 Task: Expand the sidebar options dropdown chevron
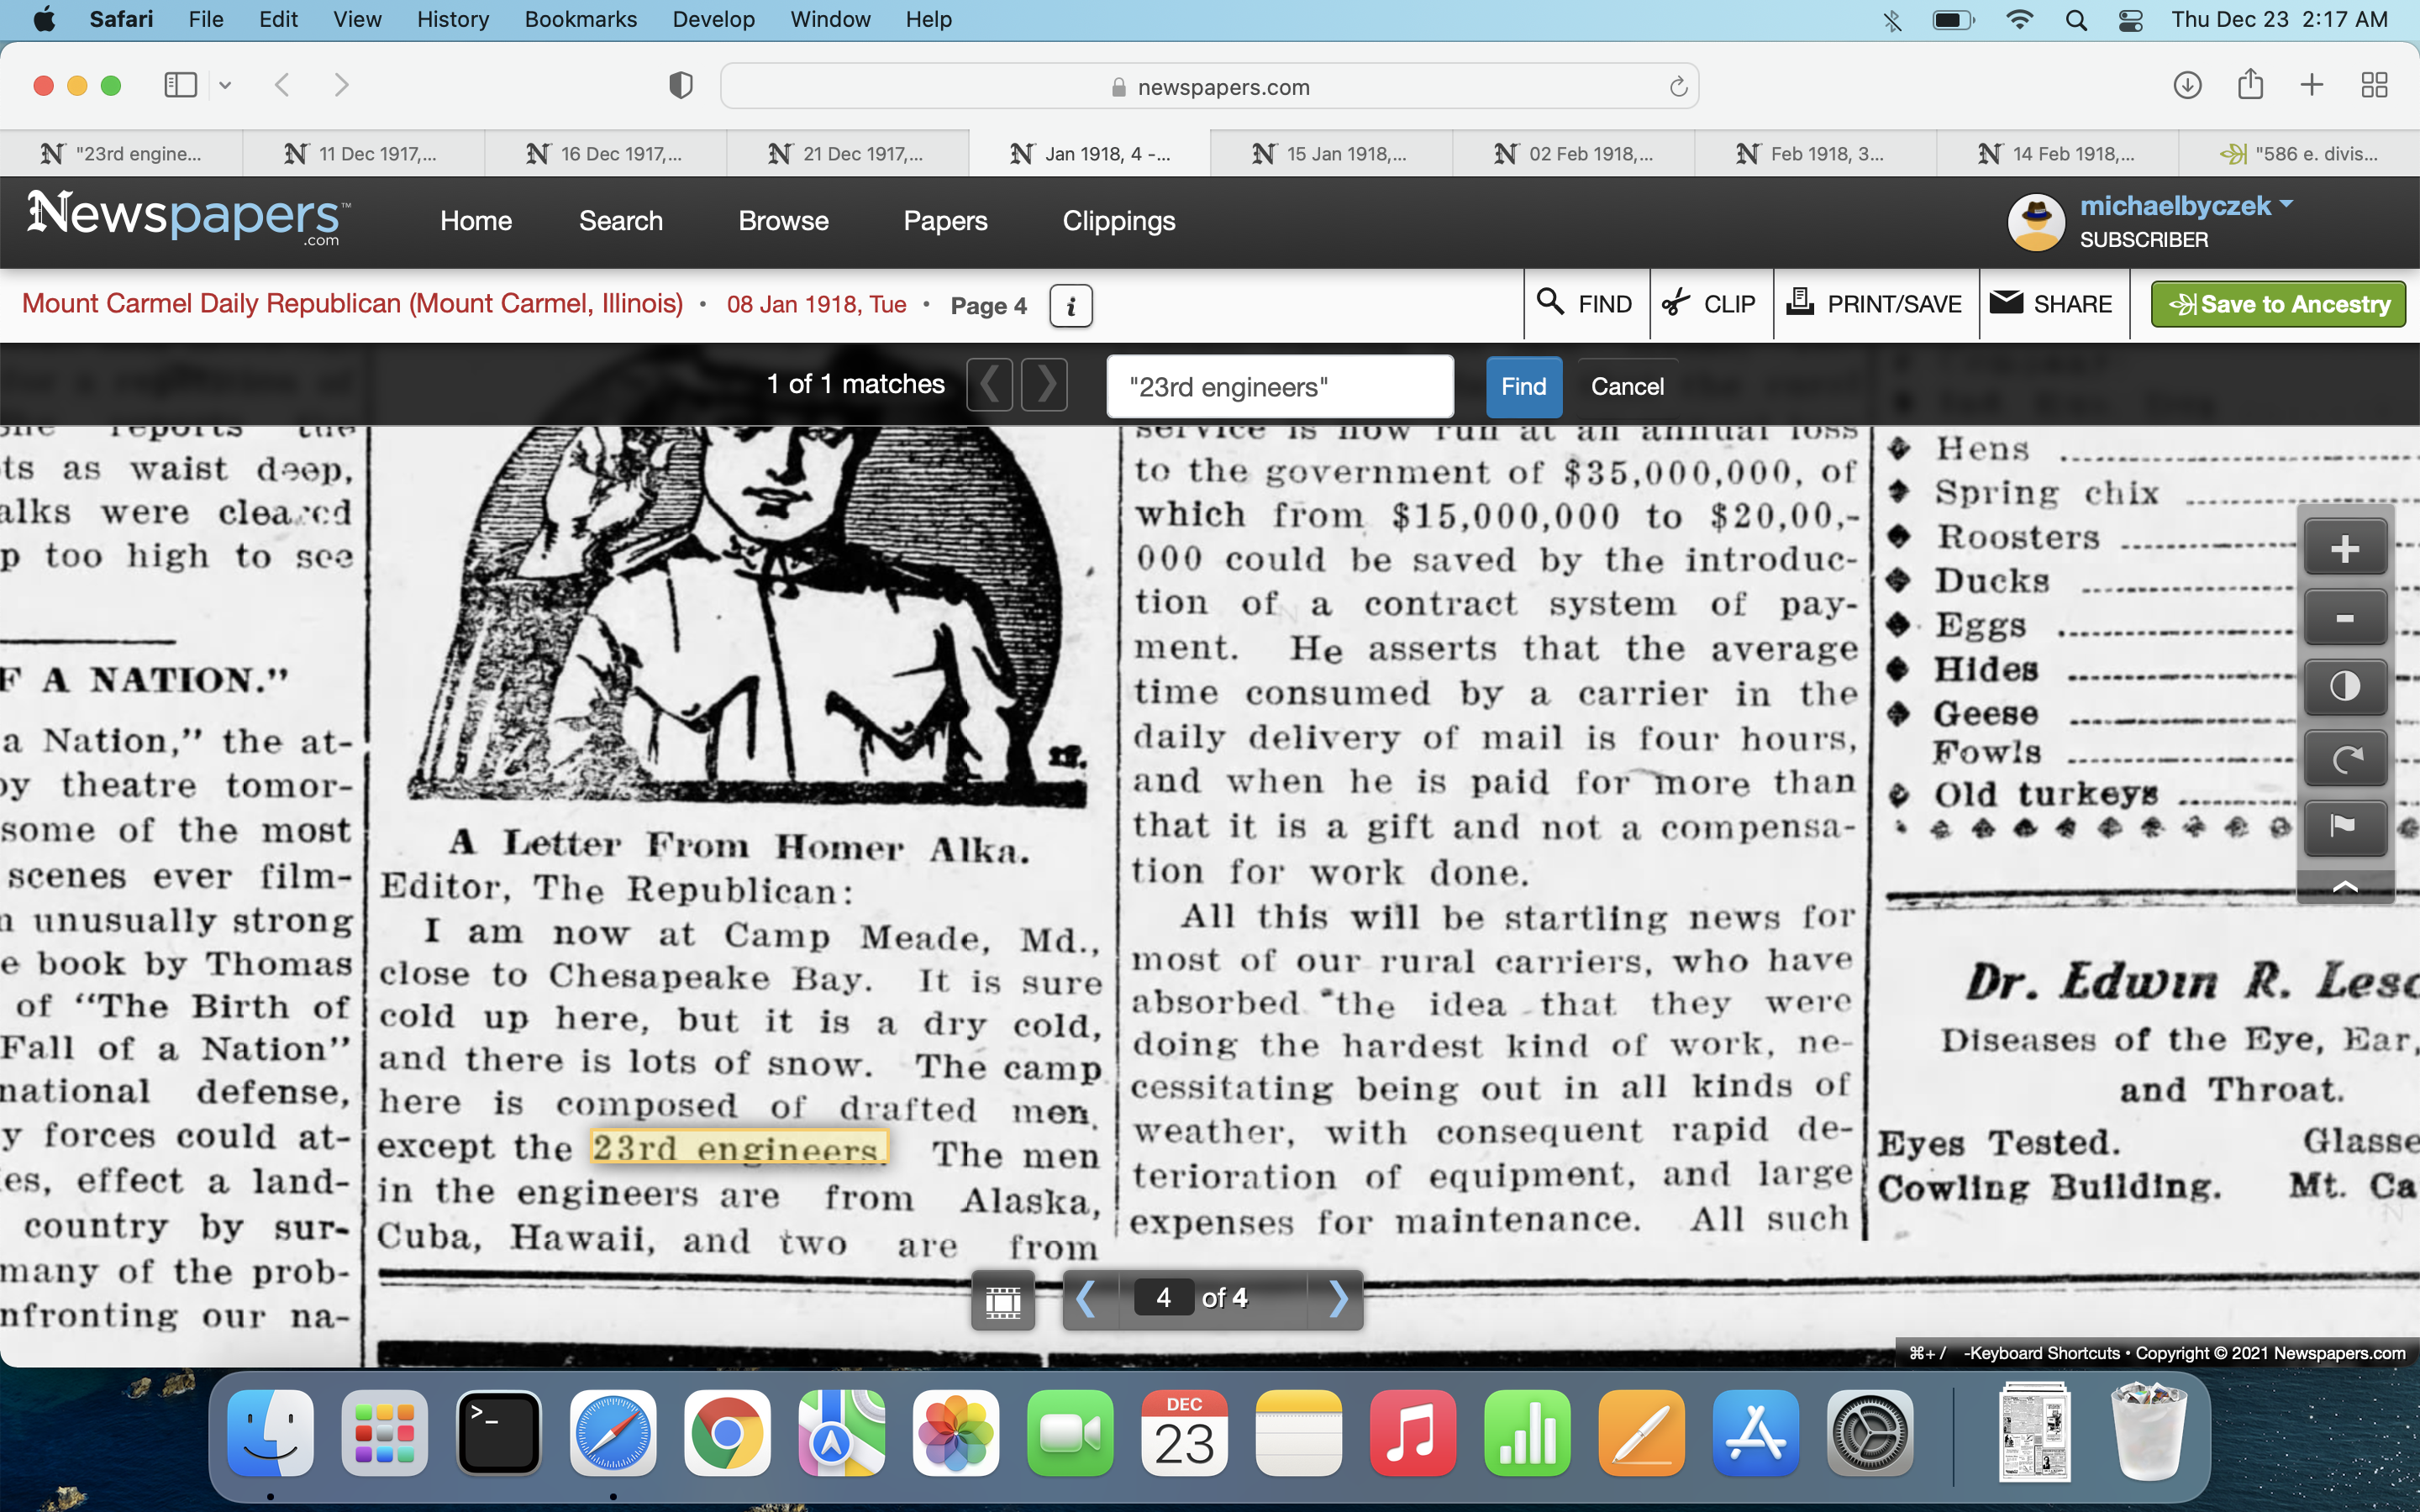tap(225, 85)
